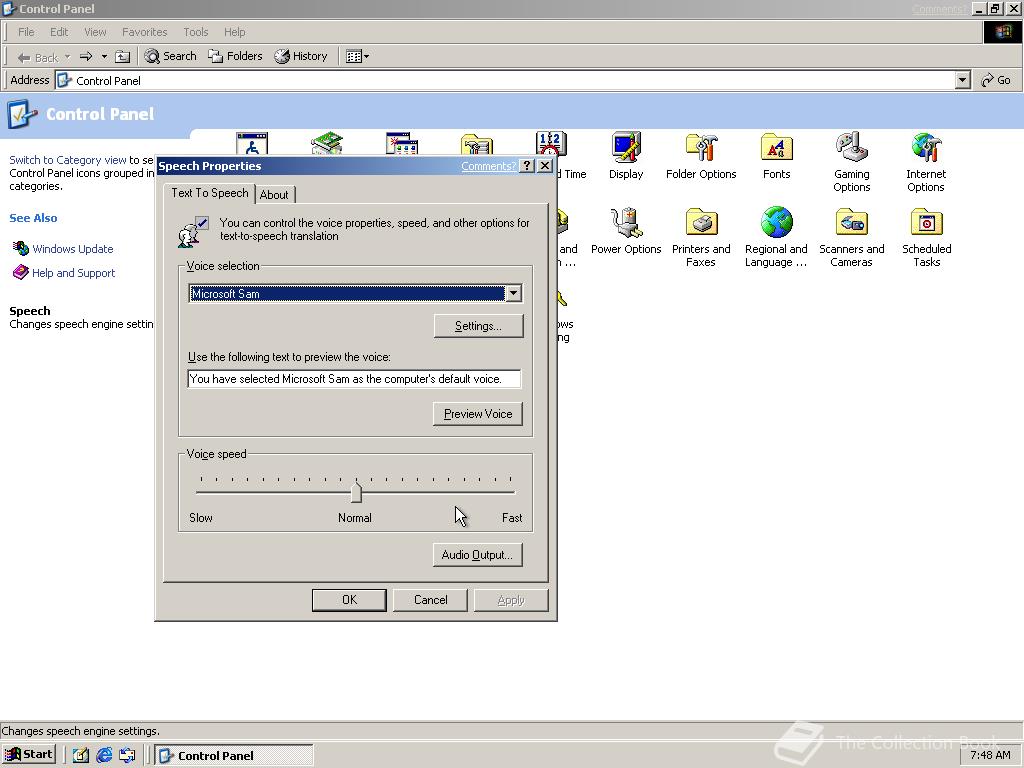Open the Back button history dropdown arrow
Viewport: 1024px width, 768px height.
click(x=67, y=57)
